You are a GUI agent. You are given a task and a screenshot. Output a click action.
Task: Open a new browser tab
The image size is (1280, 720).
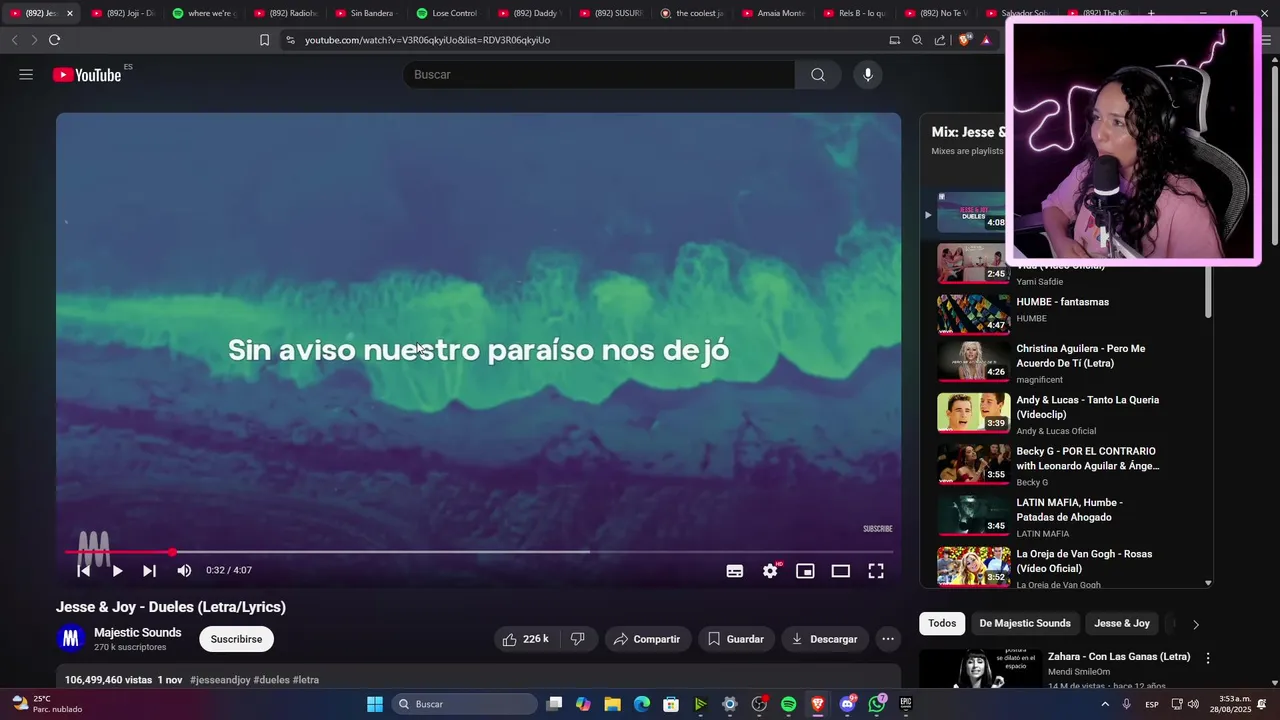coord(1151,13)
